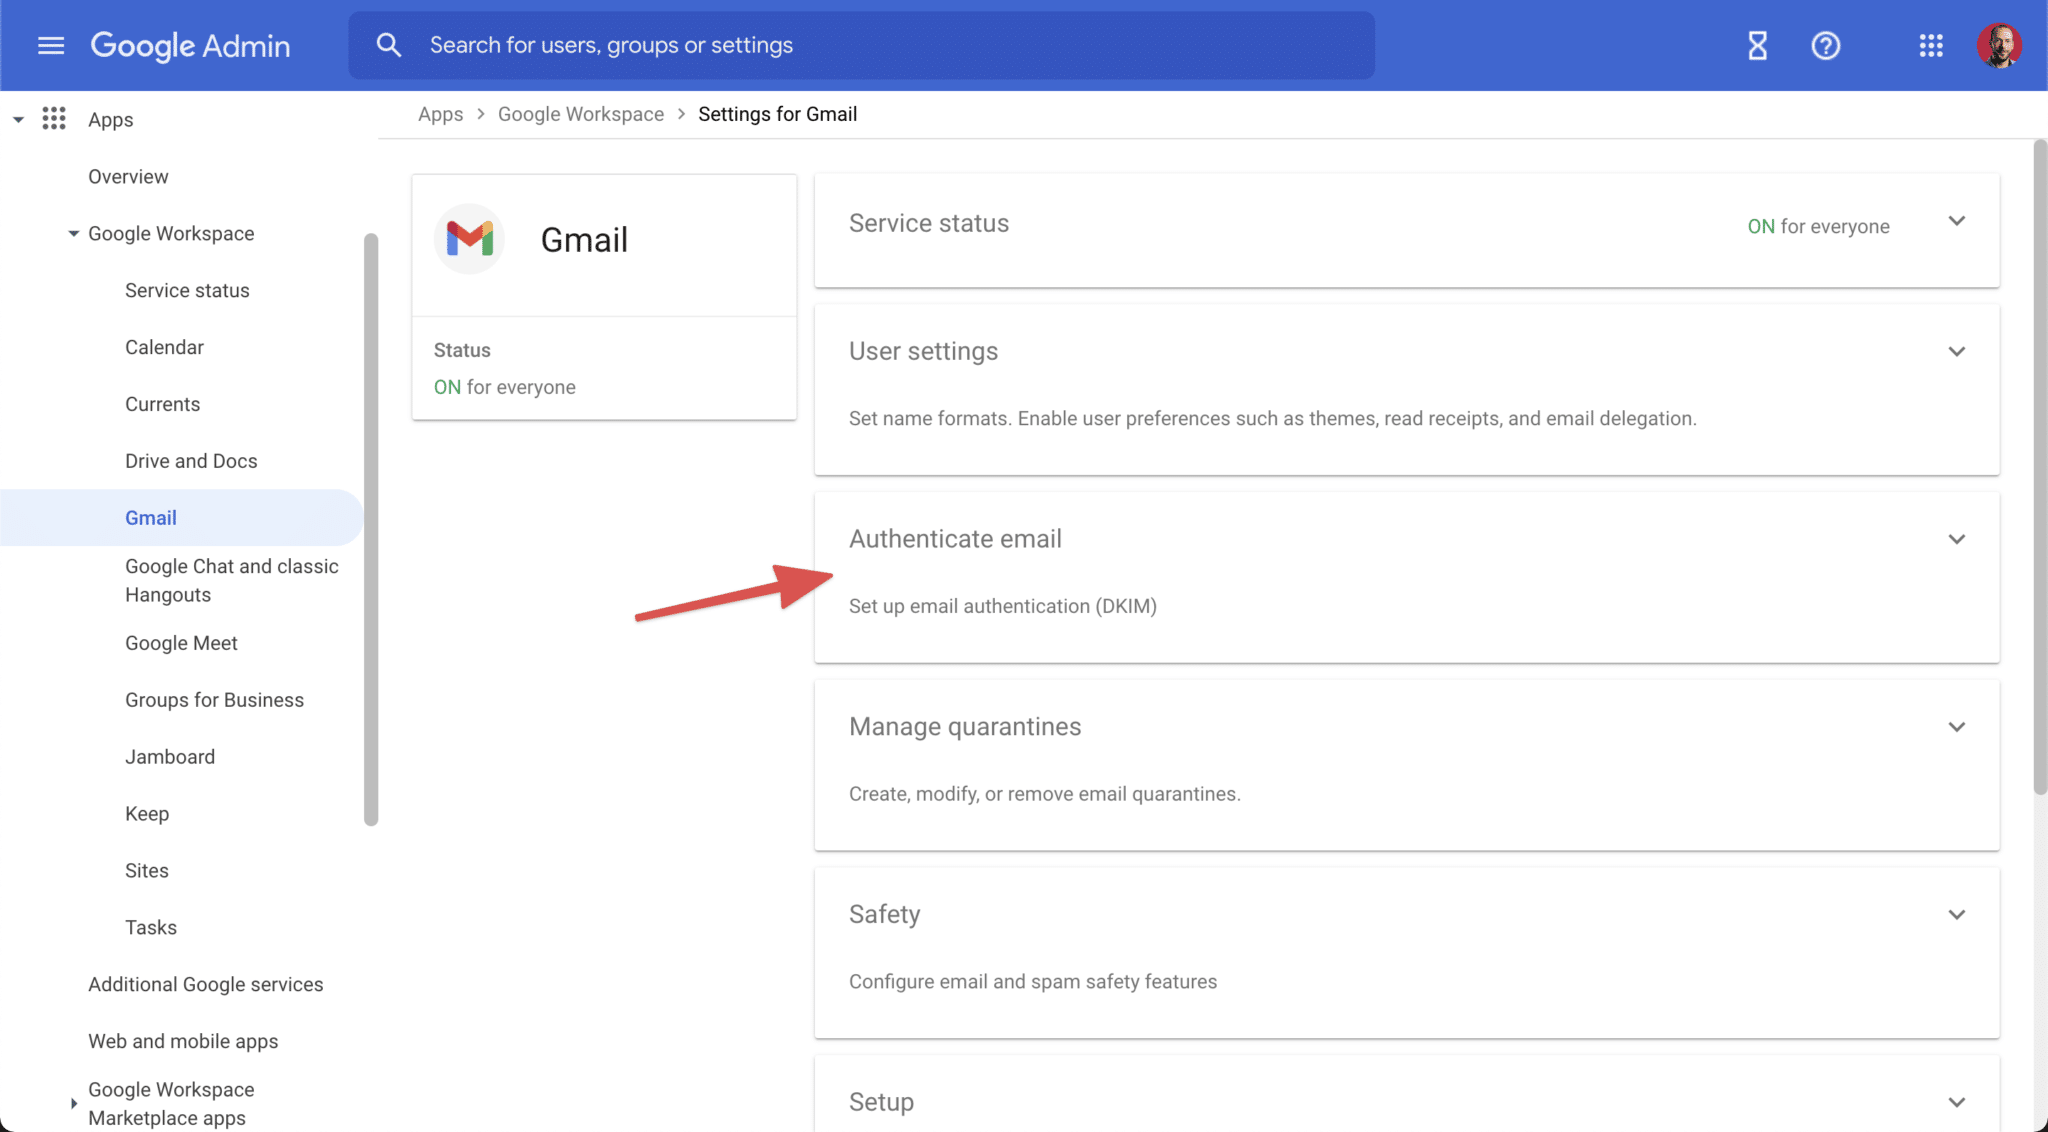Click Configure email and spam safety text
The height and width of the screenshot is (1132, 2048).
[x=1033, y=982]
